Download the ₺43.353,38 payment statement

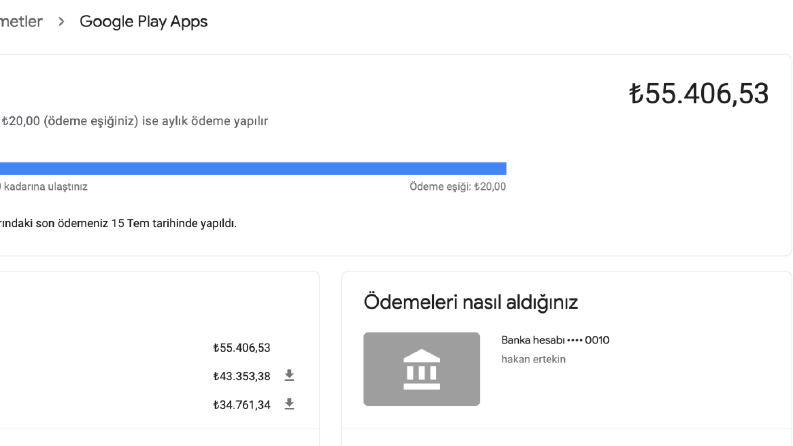[289, 375]
